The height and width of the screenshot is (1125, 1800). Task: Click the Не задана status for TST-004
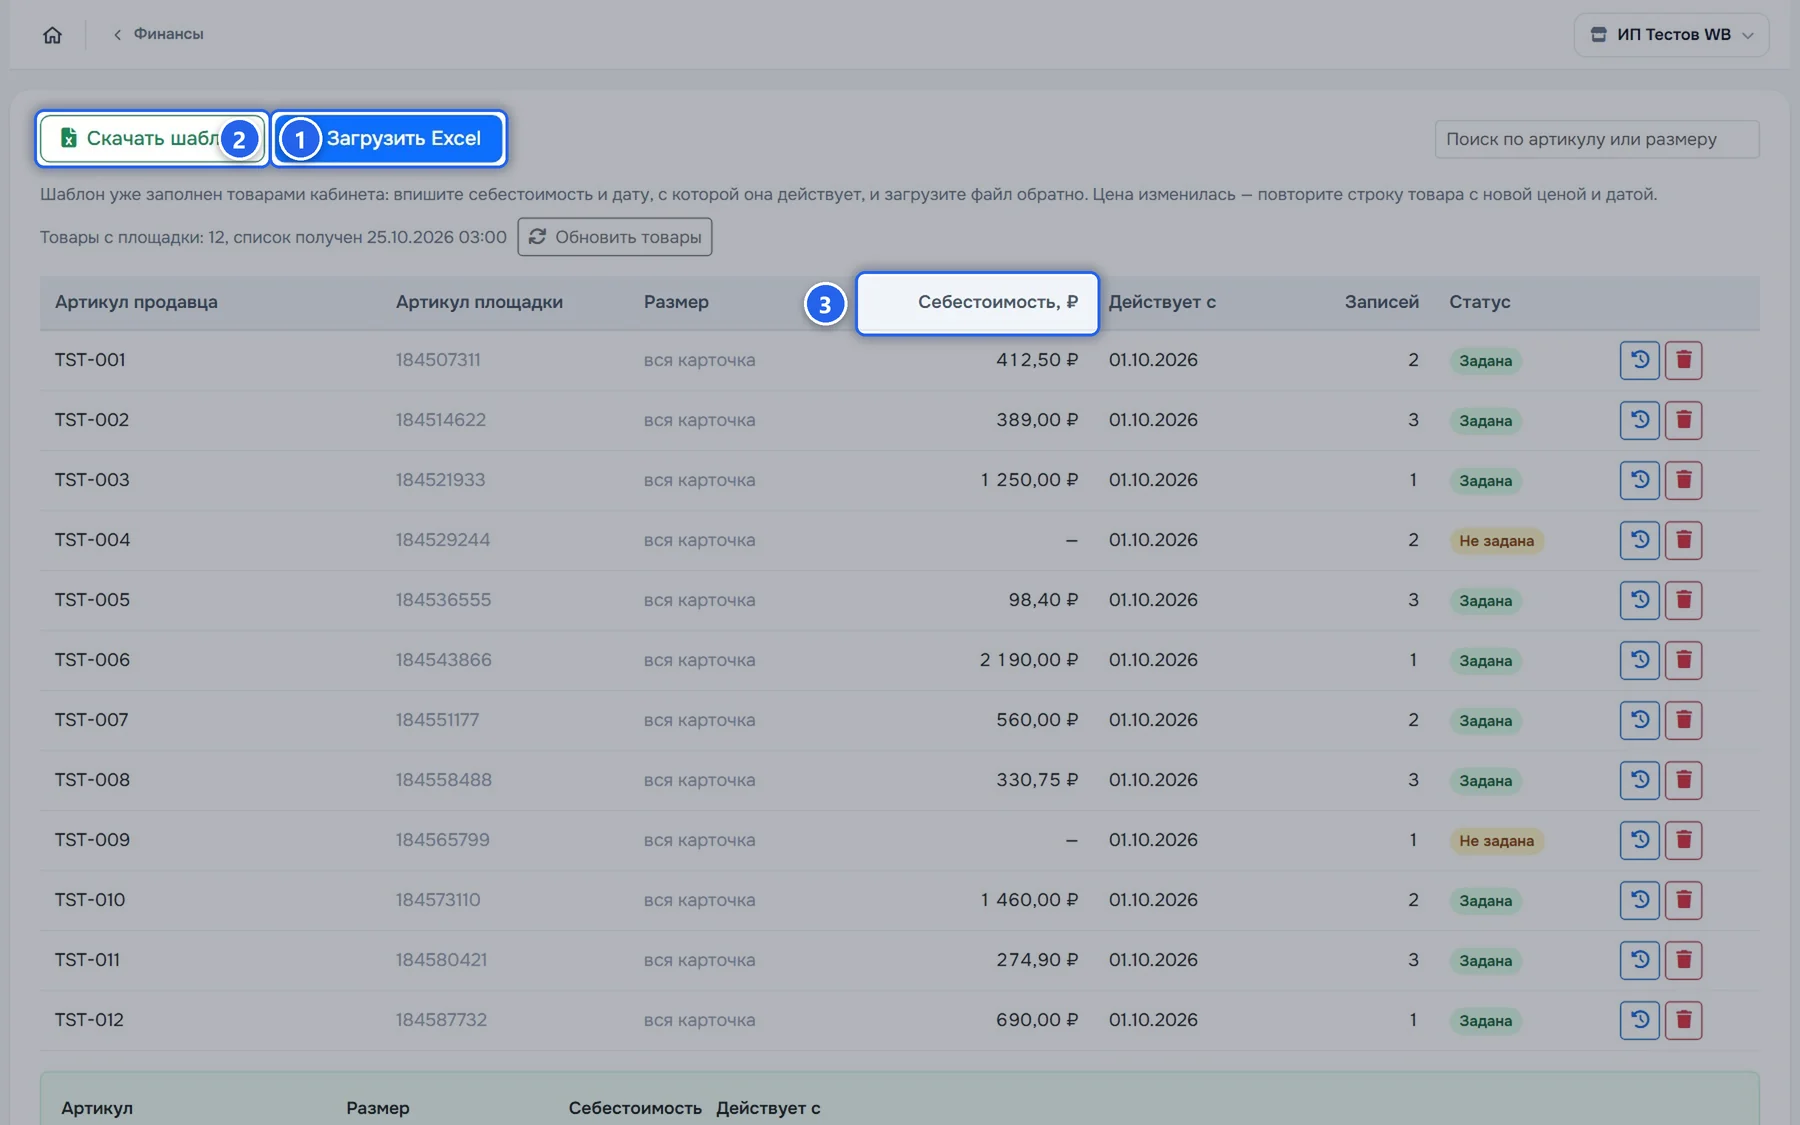1496,541
